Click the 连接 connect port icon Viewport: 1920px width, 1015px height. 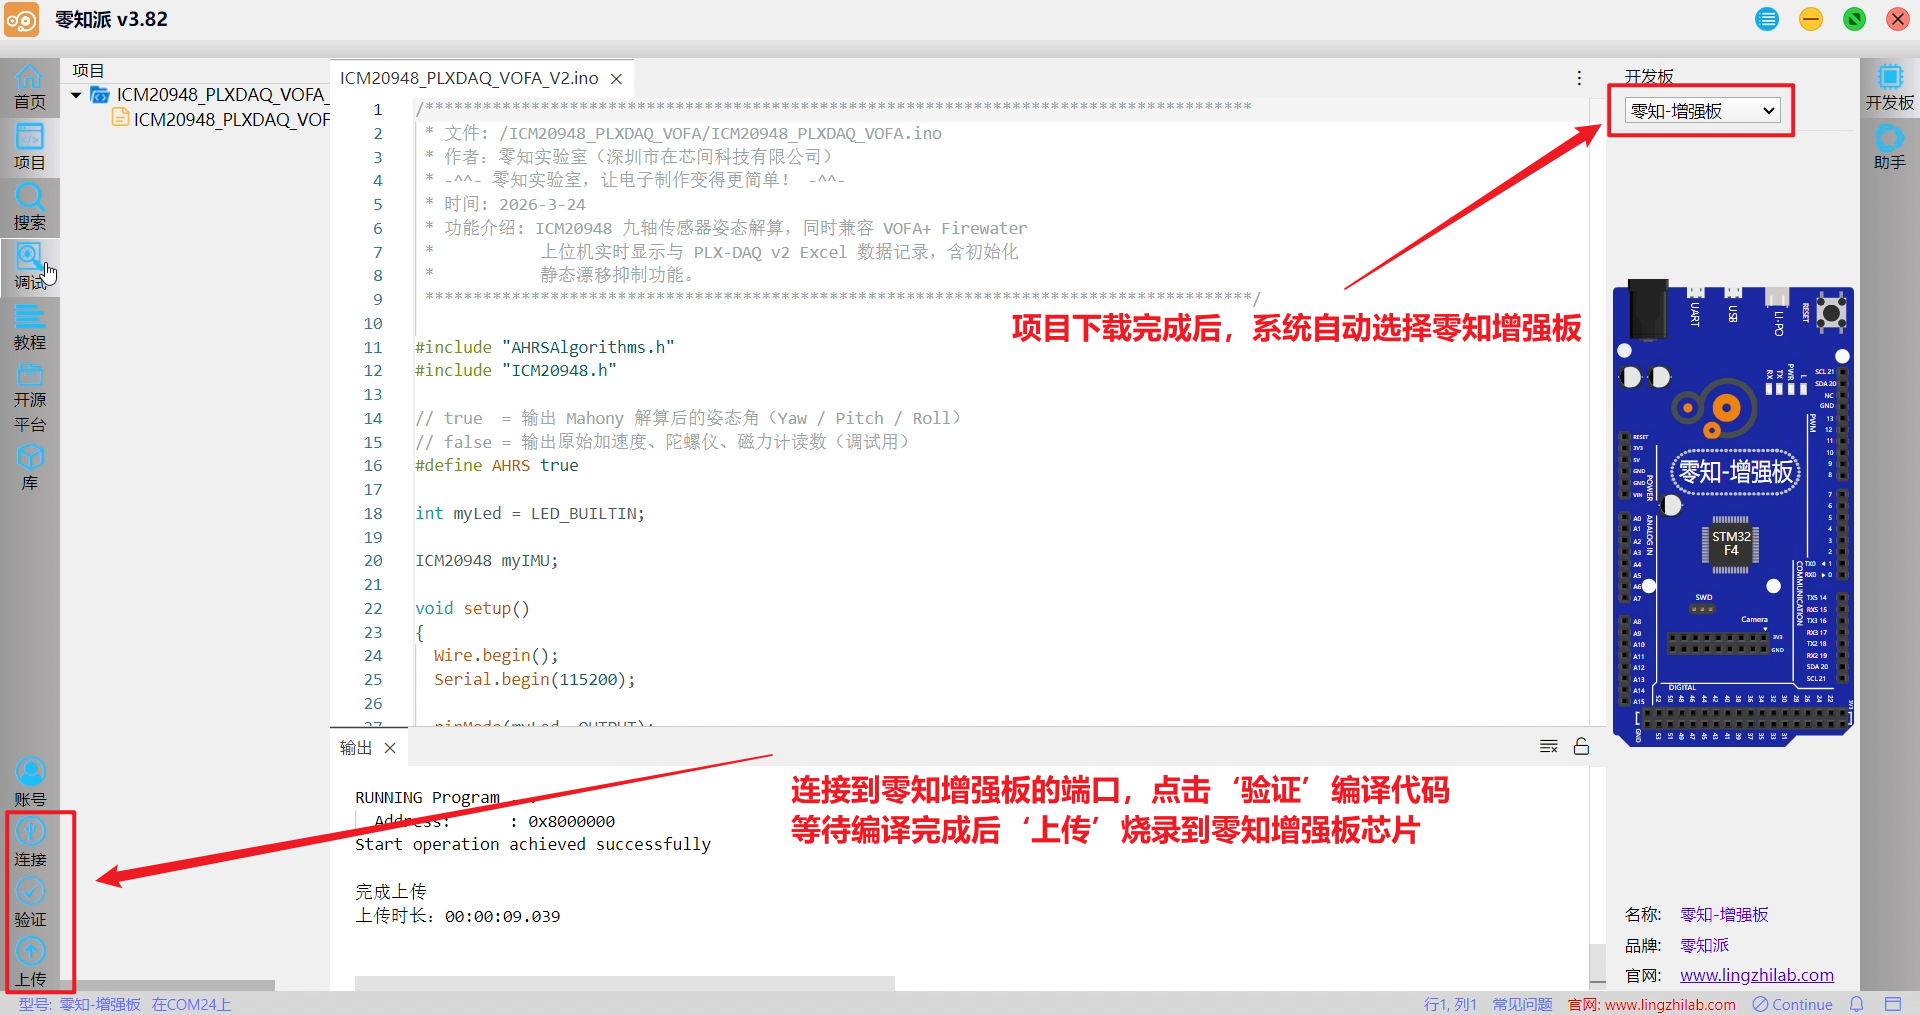[x=30, y=842]
